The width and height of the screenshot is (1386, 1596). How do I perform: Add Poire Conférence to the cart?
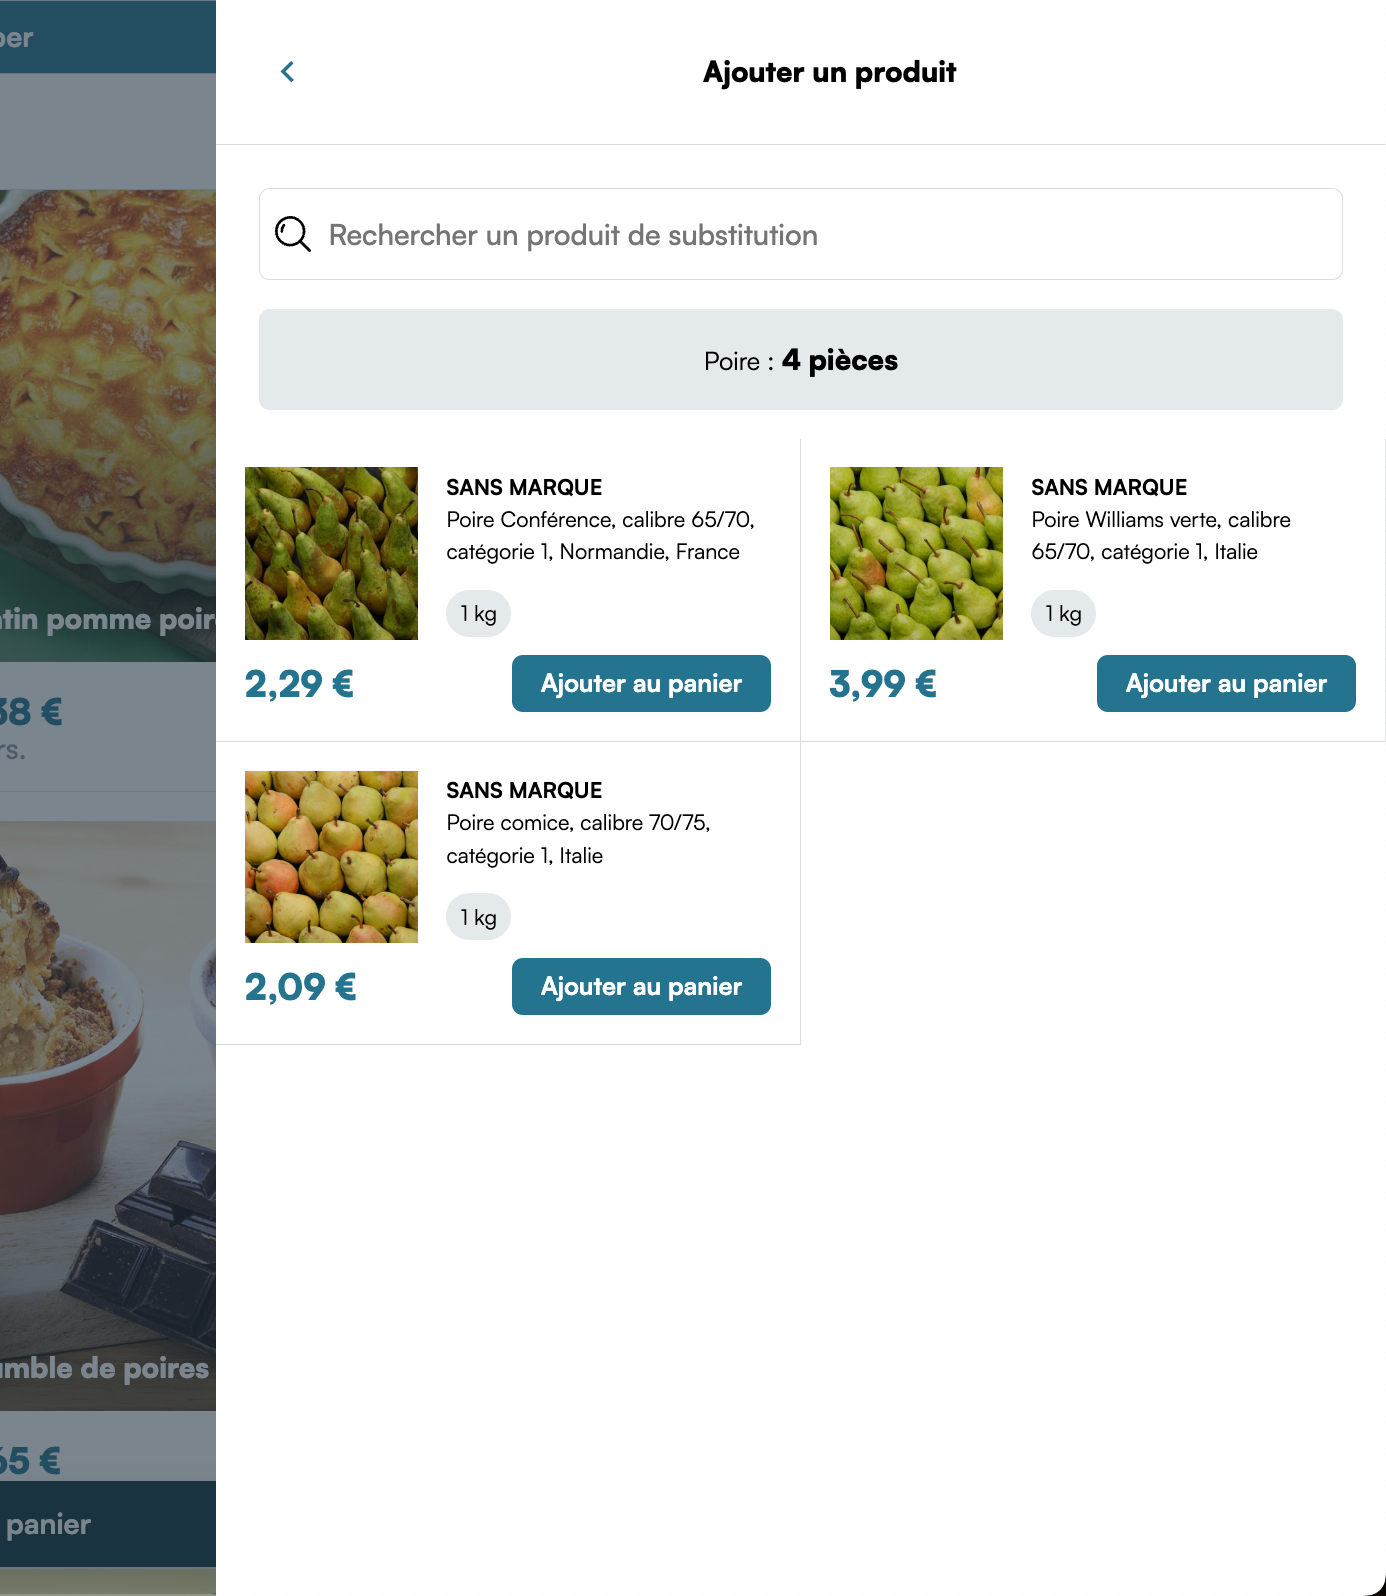pyautogui.click(x=641, y=684)
